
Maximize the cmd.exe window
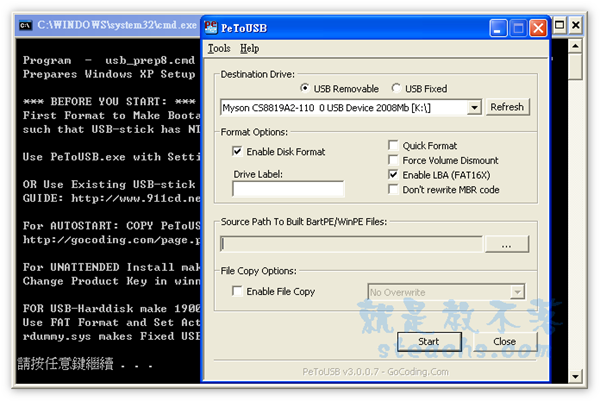(559, 25)
